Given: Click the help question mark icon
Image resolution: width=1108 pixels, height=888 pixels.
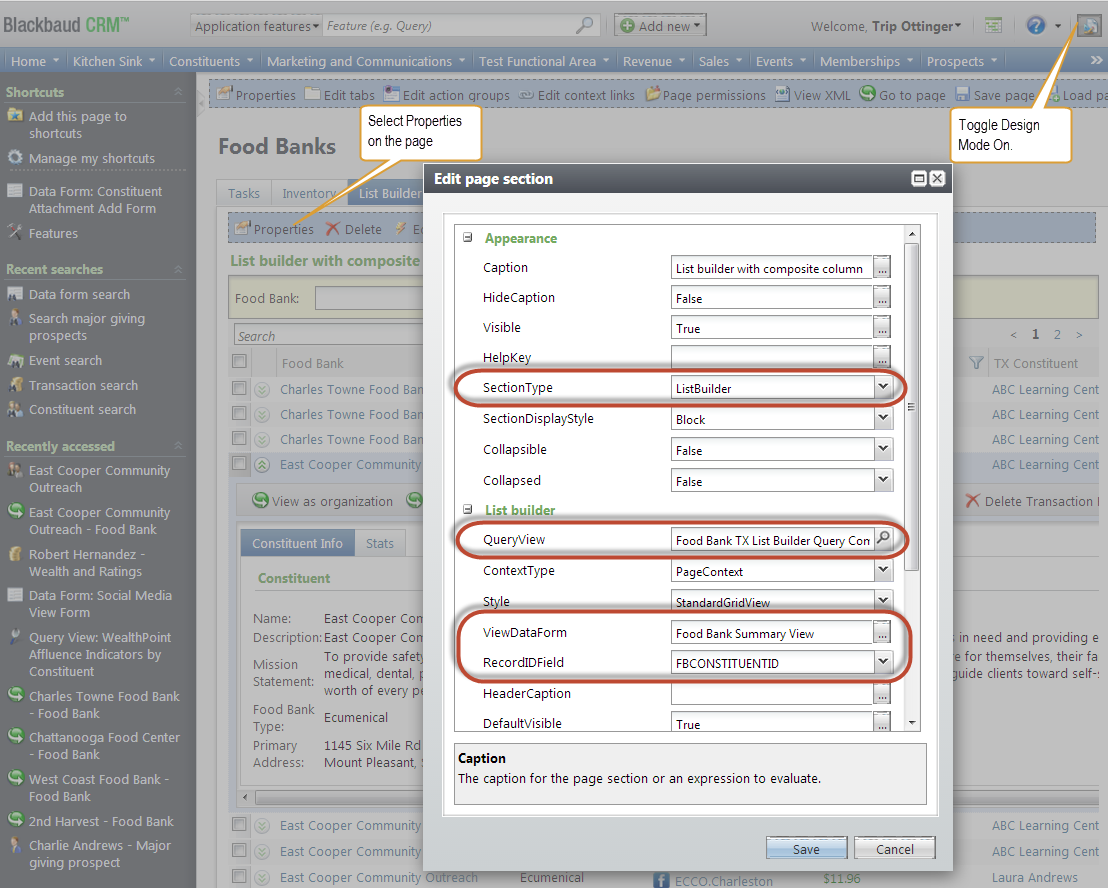Looking at the screenshot, I should click(1035, 26).
